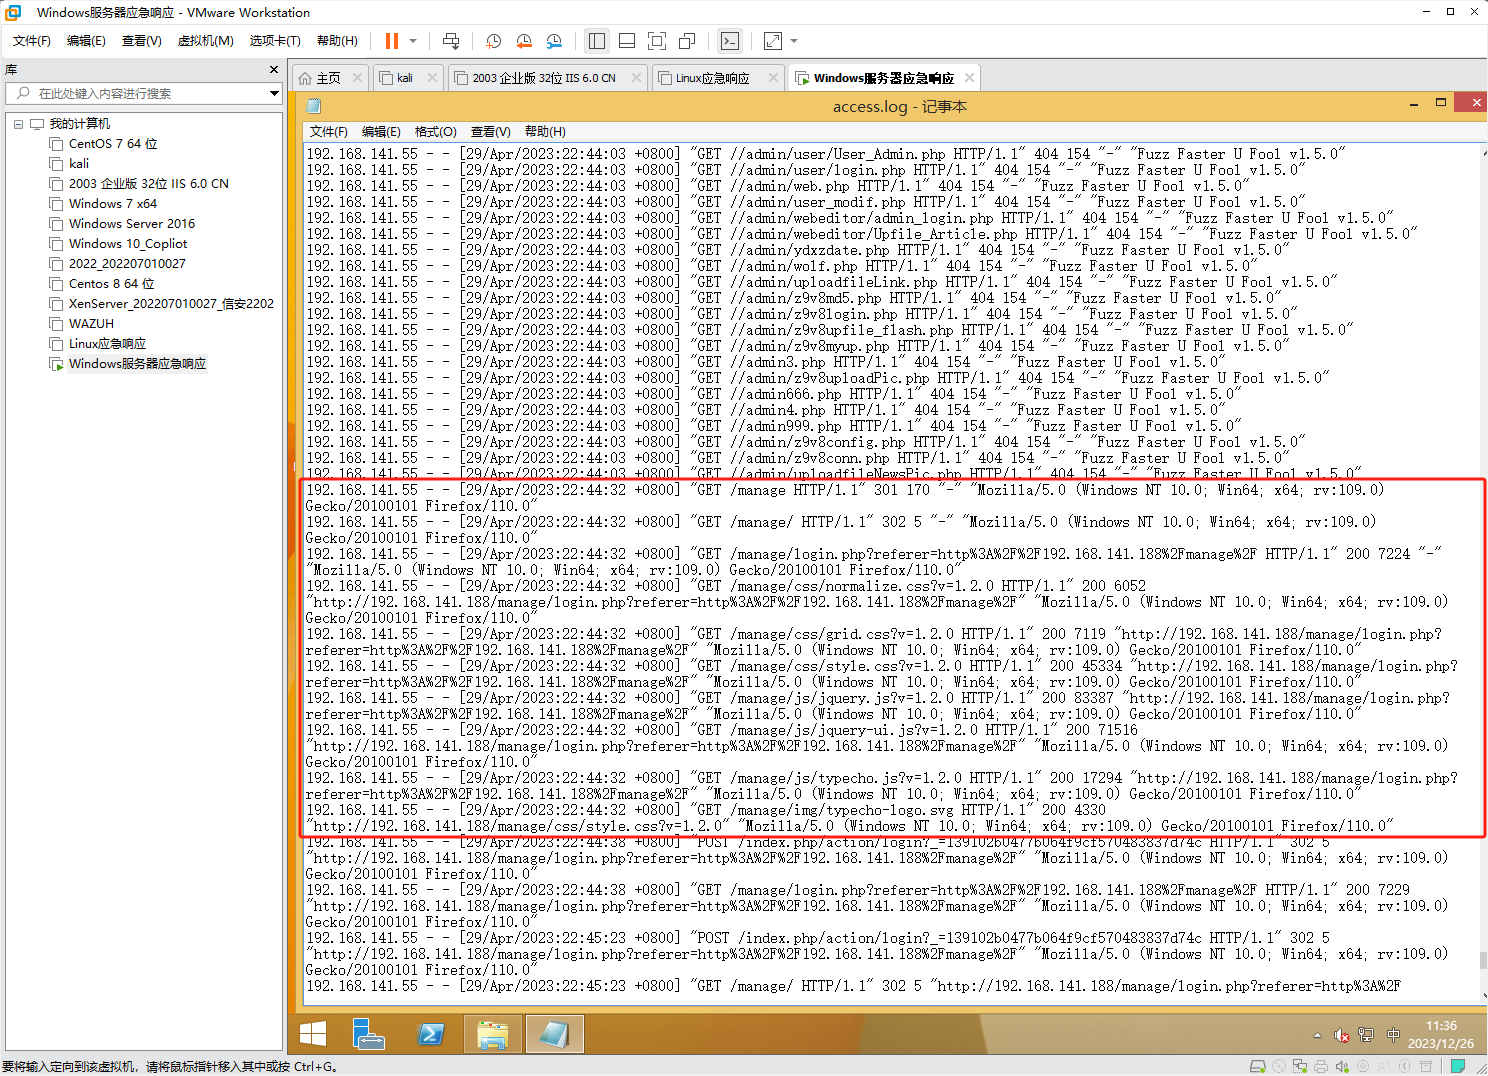Open Server Manager from guest taskbar
This screenshot has width=1488, height=1076.
(x=369, y=1034)
